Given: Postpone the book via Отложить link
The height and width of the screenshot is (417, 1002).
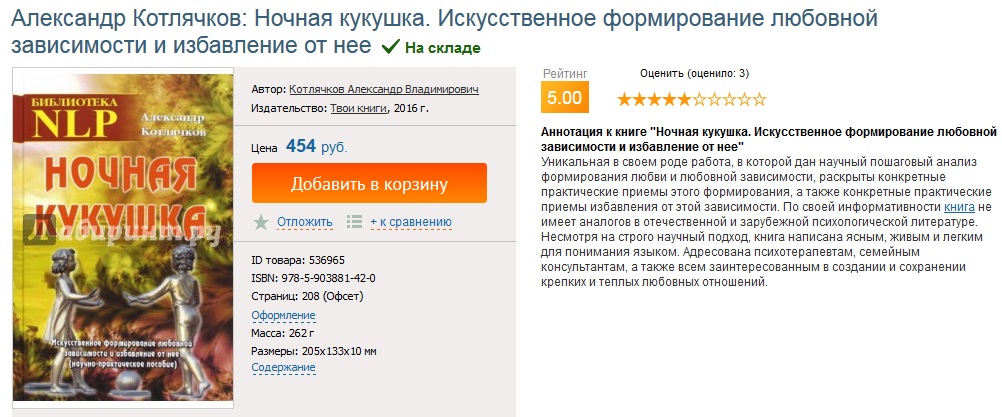Looking at the screenshot, I should coord(305,222).
